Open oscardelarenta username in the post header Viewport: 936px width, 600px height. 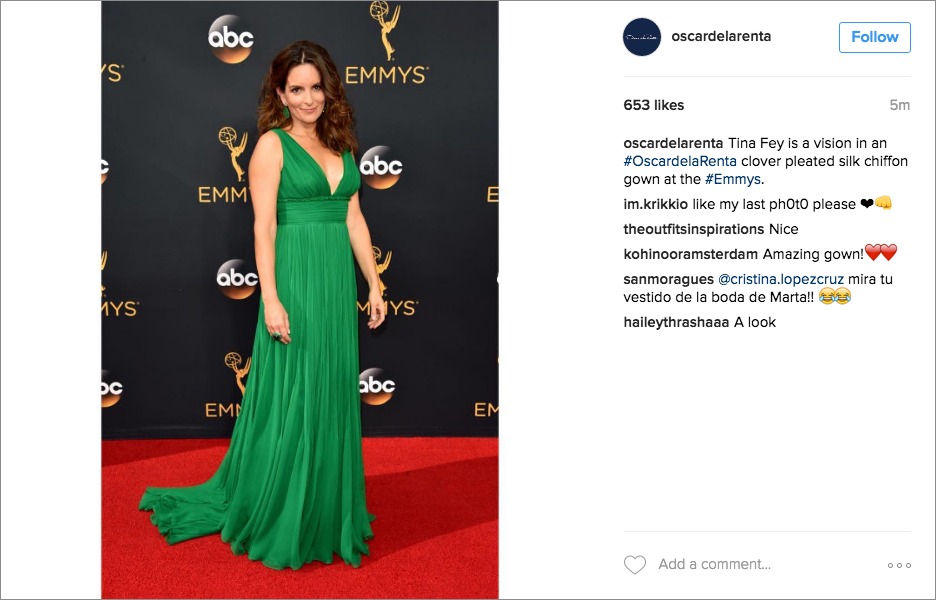click(x=721, y=36)
